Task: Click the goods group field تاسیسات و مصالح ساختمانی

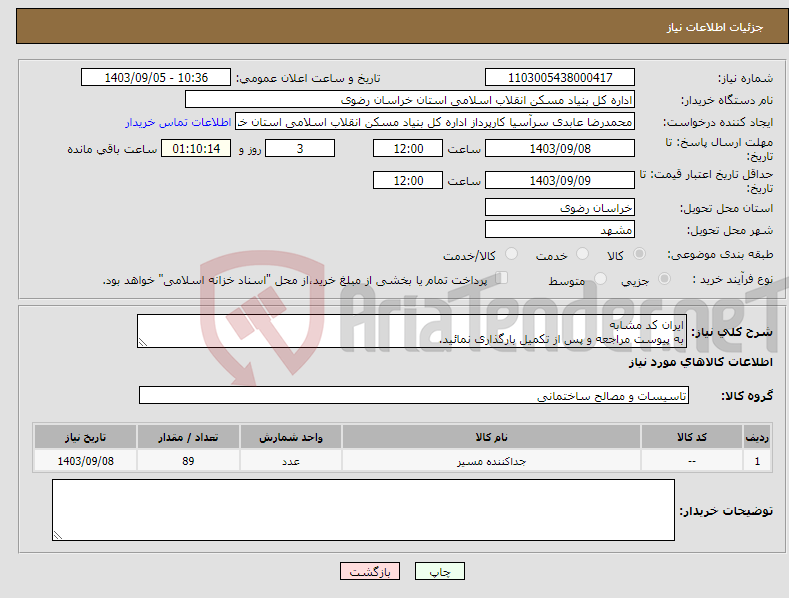Action: (414, 396)
